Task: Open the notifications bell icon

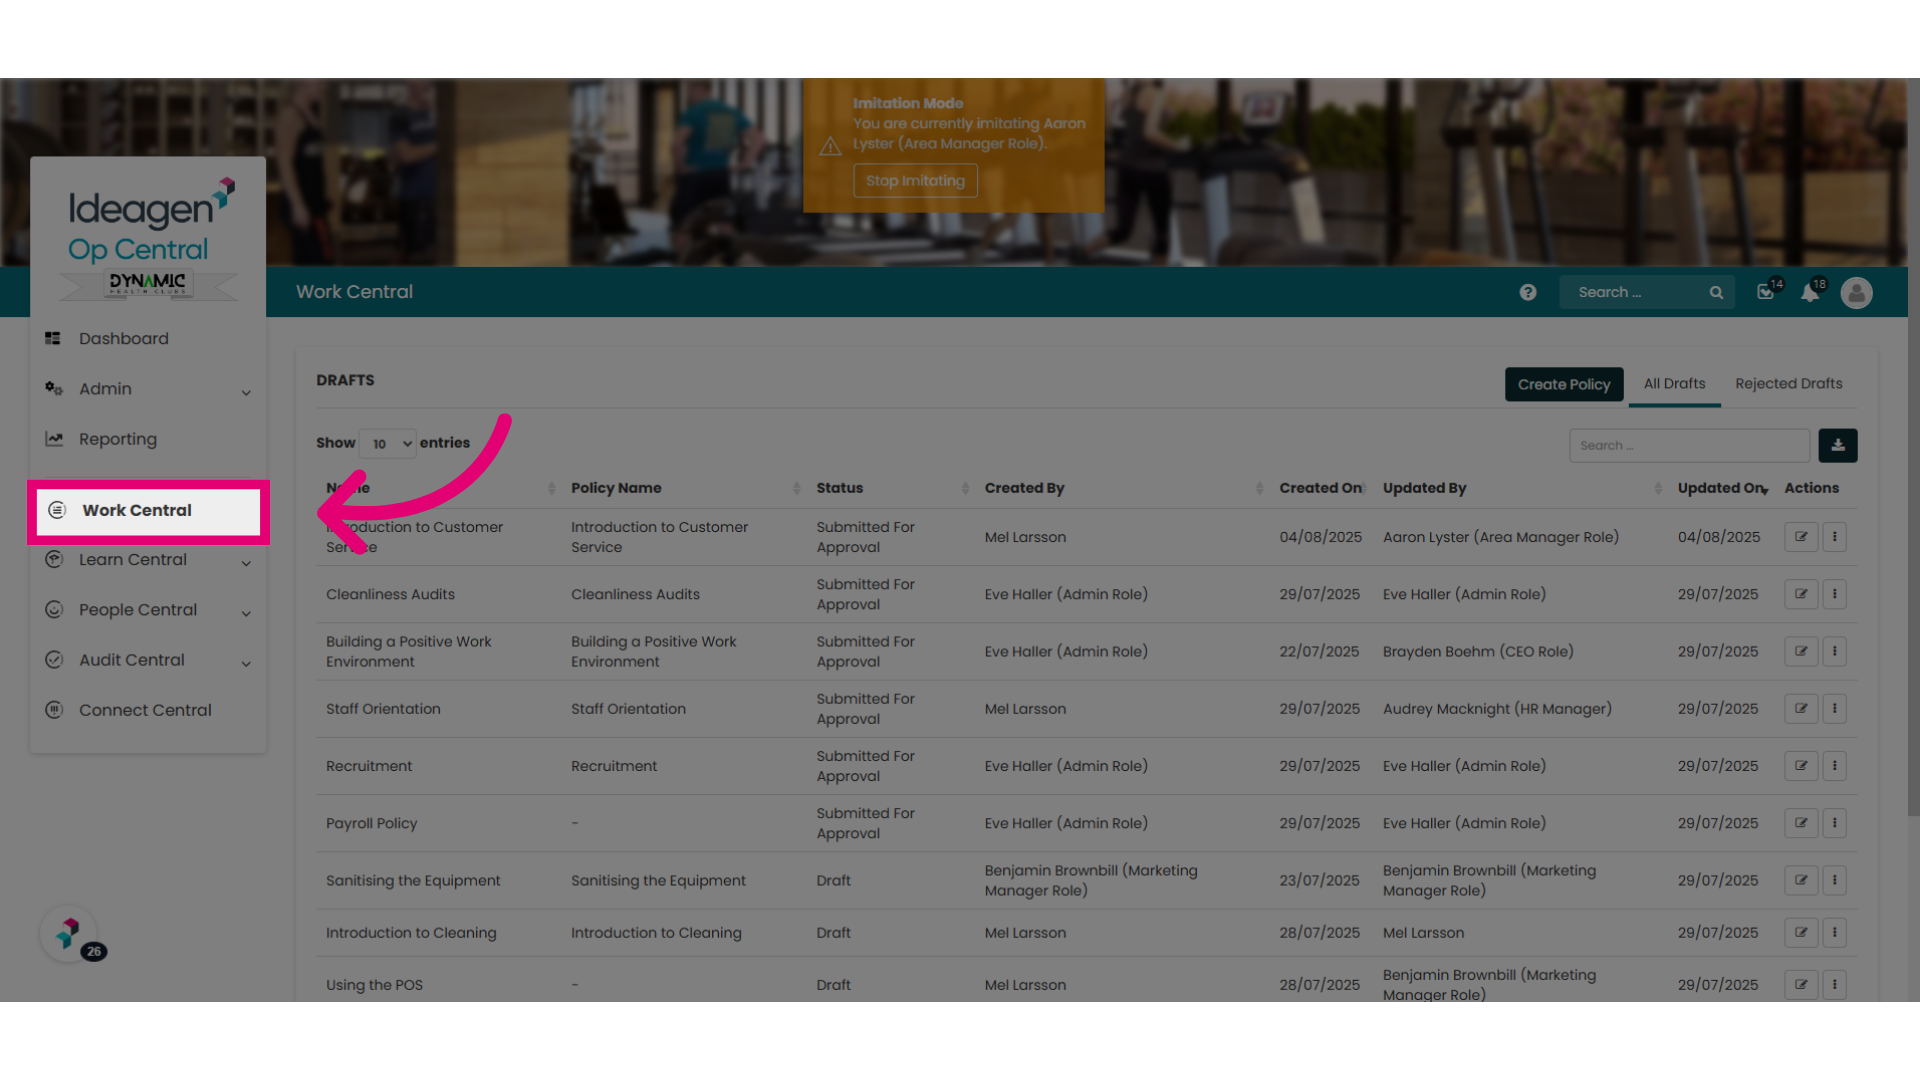Action: (1810, 291)
